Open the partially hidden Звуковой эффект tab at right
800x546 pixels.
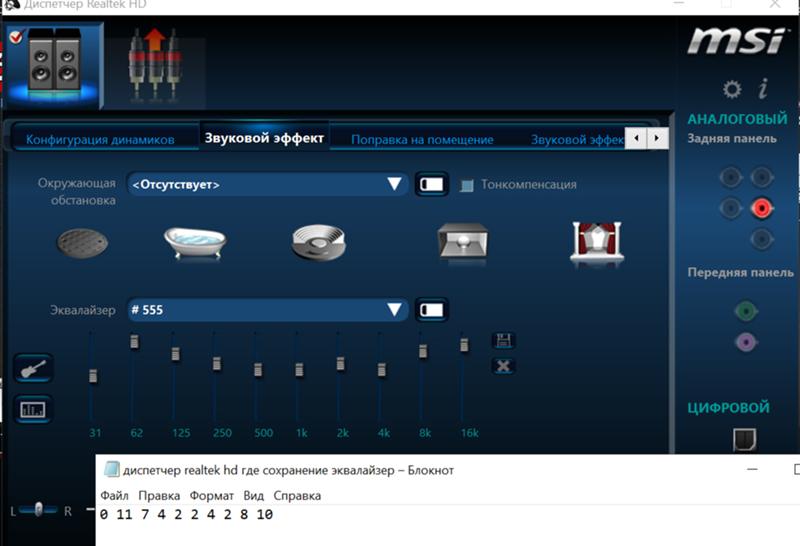coord(577,140)
